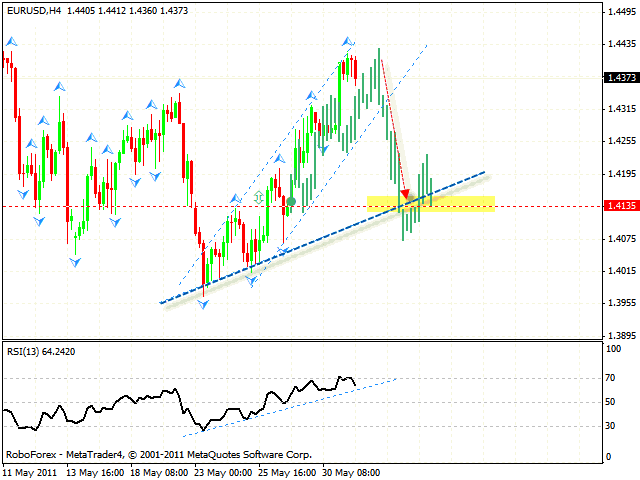Click the RSI 70 level axis value
The image size is (640, 480).
(611, 378)
